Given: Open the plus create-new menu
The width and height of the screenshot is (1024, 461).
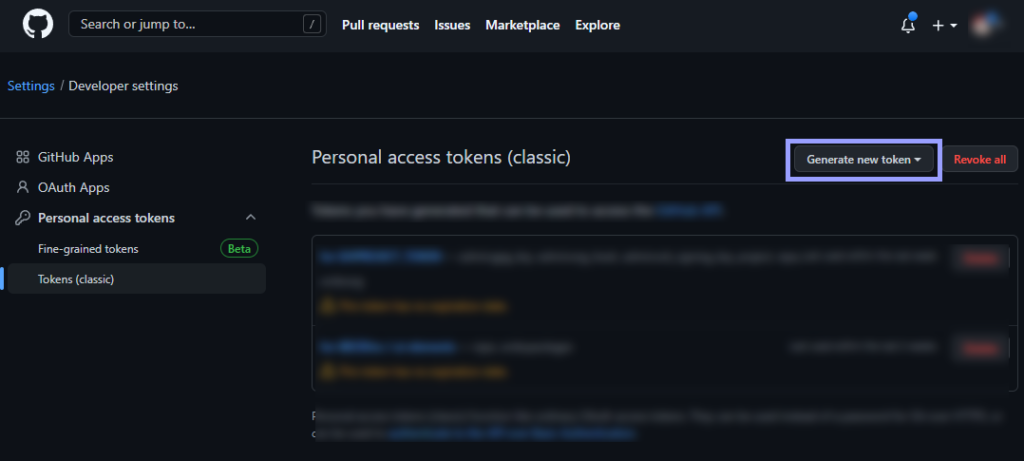Looking at the screenshot, I should [x=944, y=25].
